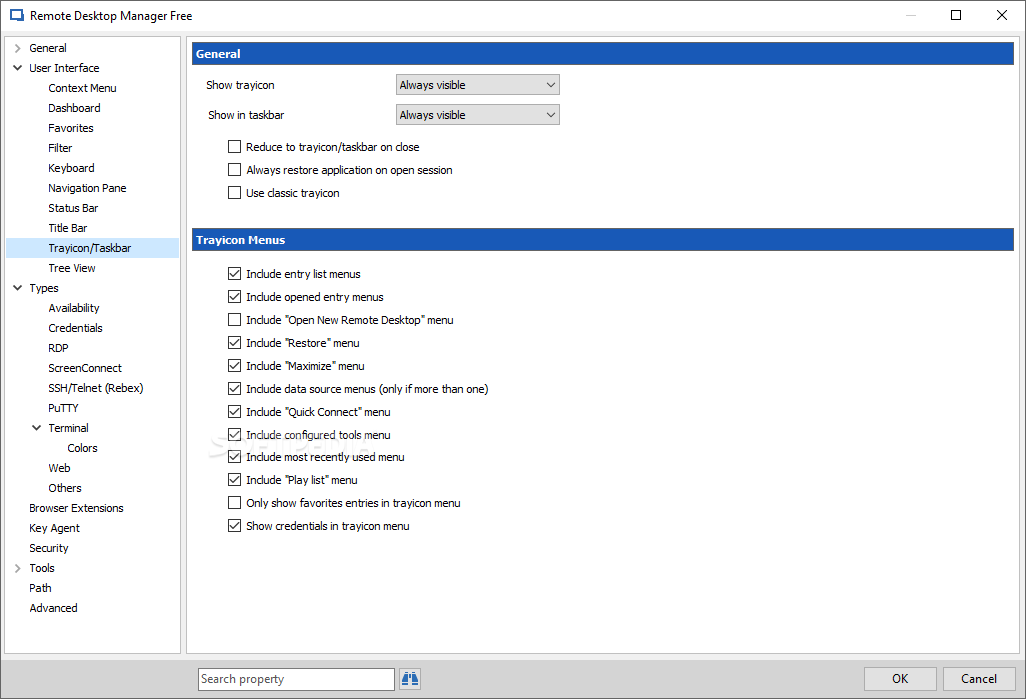The image size is (1026, 699).
Task: Select the Trayicon/Taskbar tree item
Action: click(x=90, y=248)
